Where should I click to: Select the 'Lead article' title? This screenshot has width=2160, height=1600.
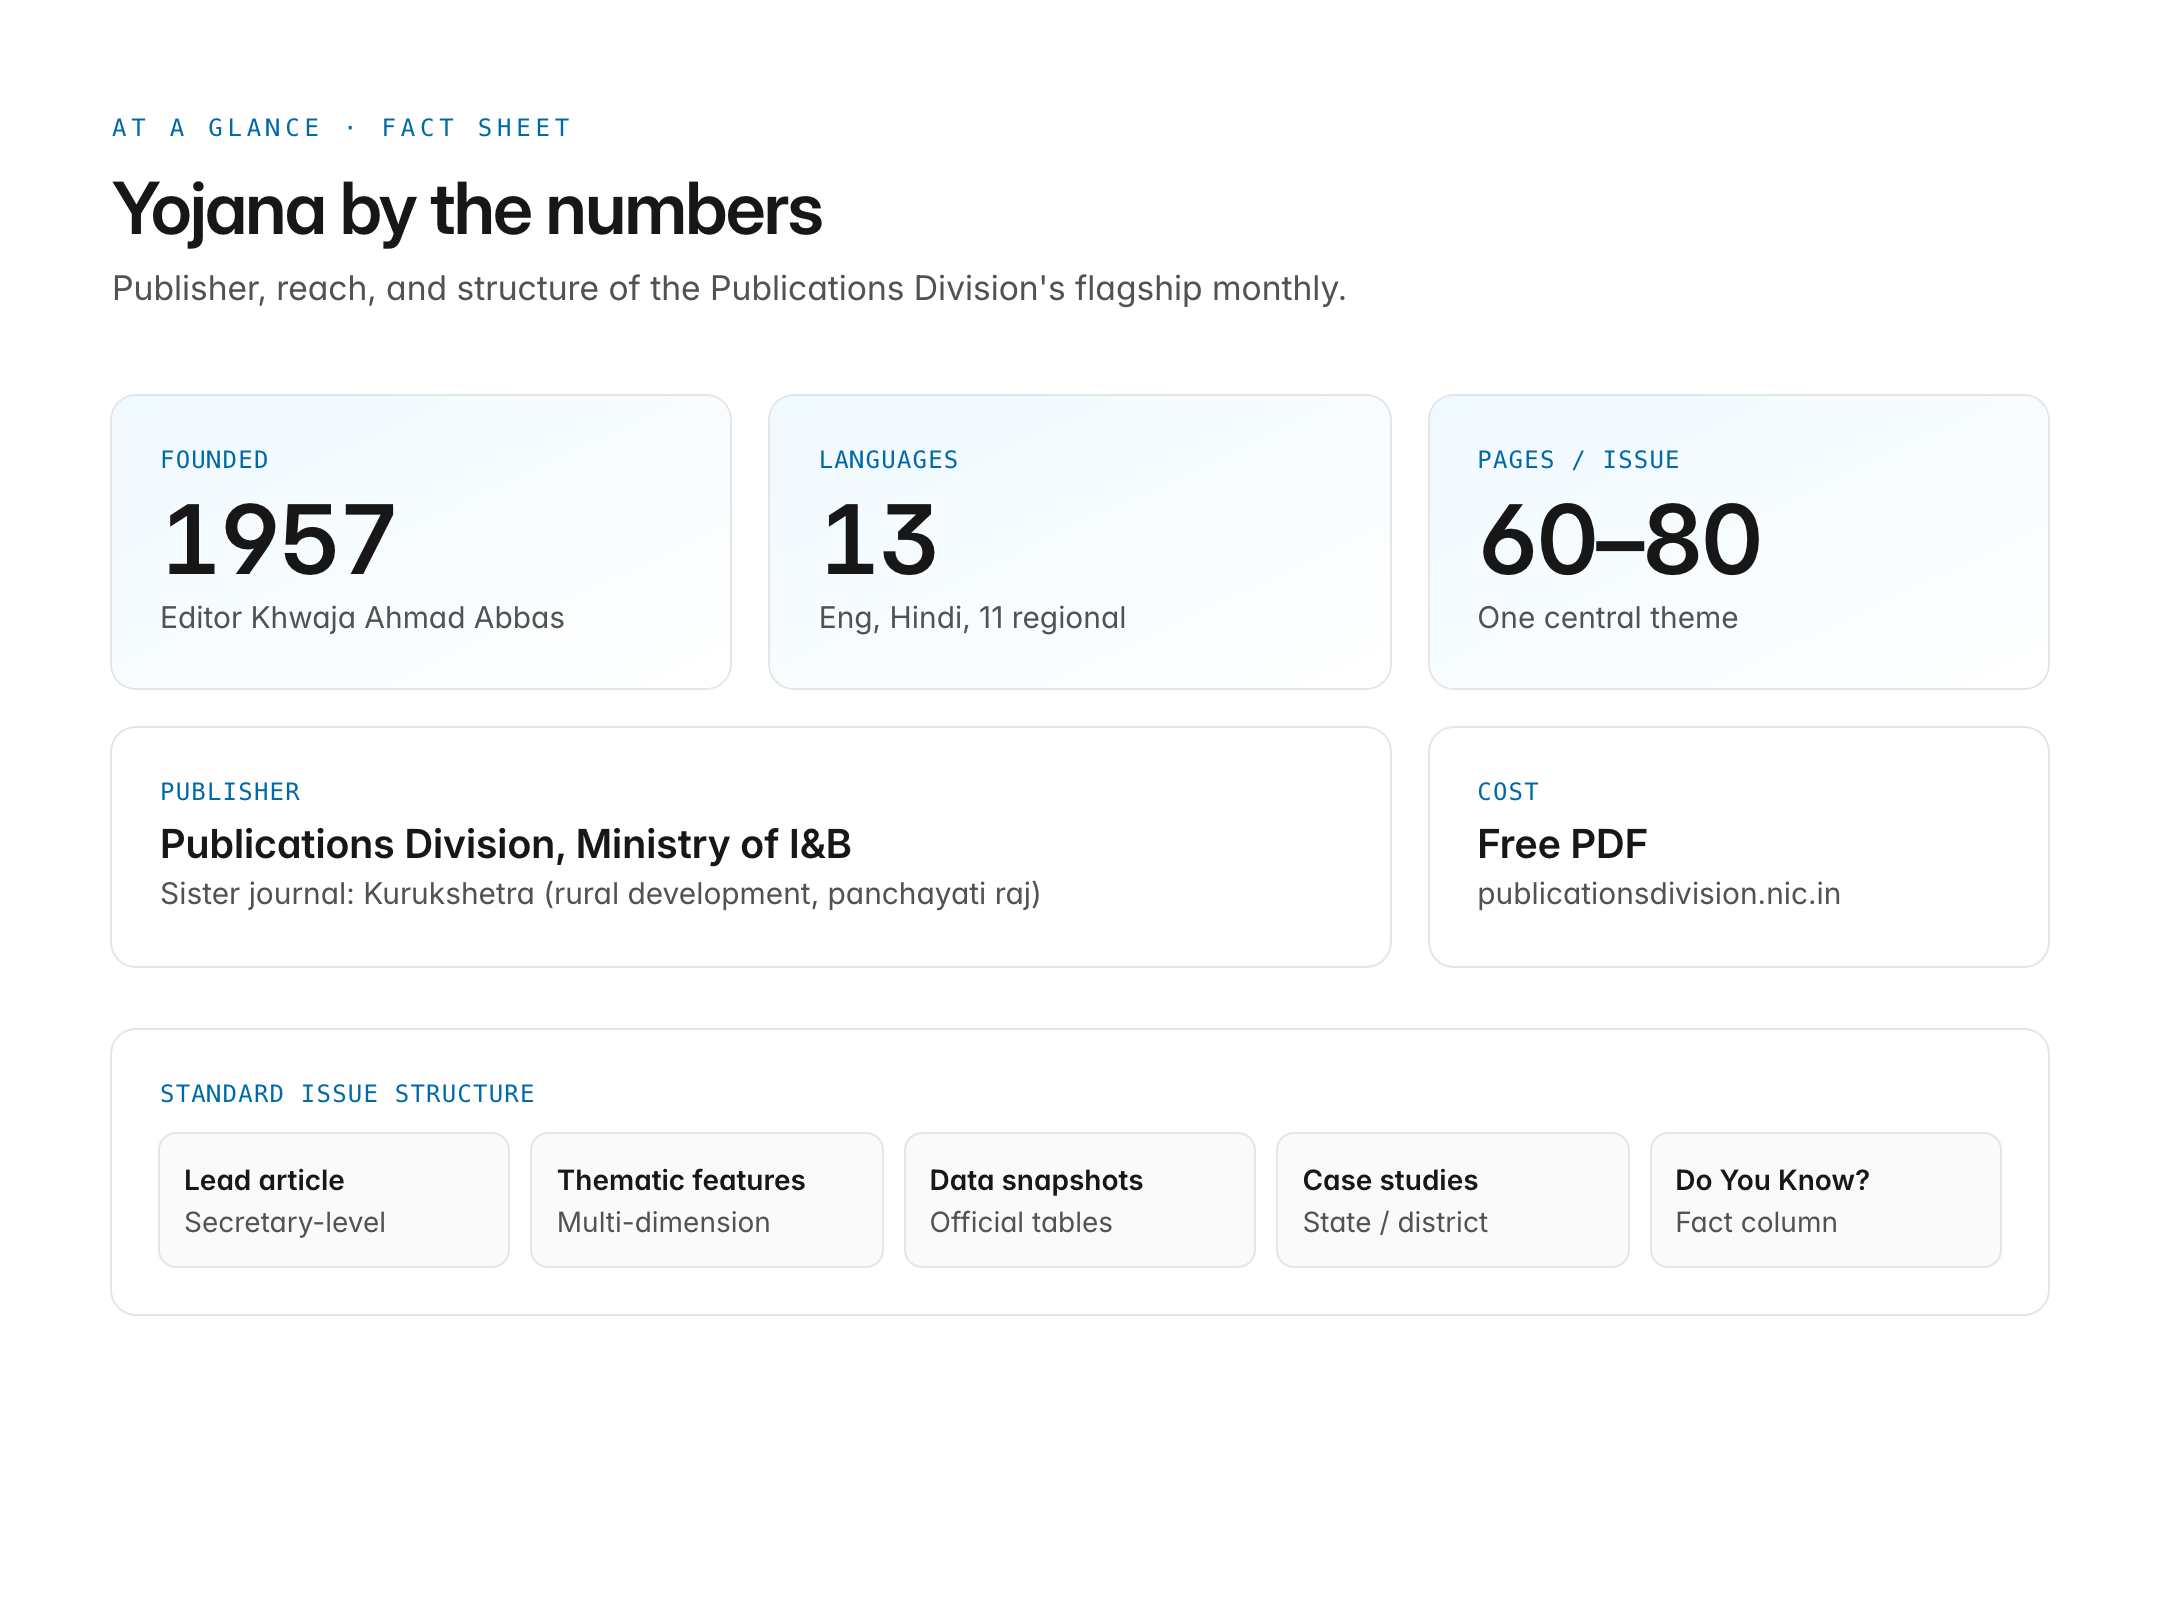click(264, 1180)
